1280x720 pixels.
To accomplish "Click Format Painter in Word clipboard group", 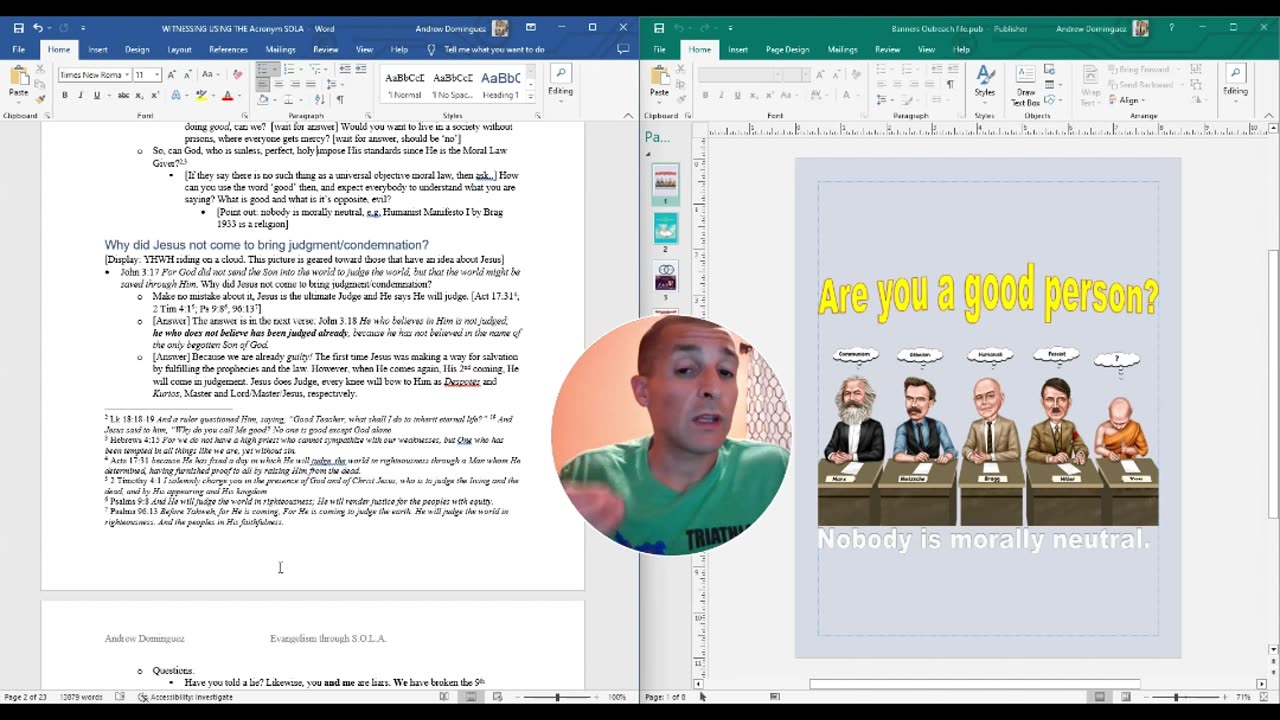I will pyautogui.click(x=40, y=98).
